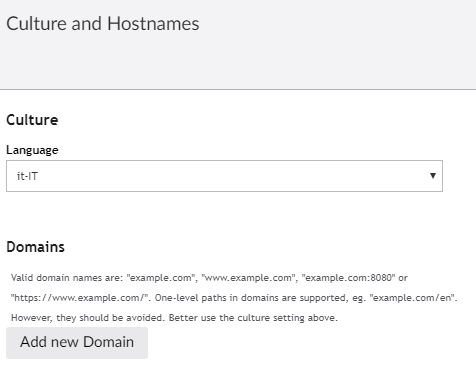Click the Language field label
Image resolution: width=476 pixels, height=385 pixels.
click(32, 150)
